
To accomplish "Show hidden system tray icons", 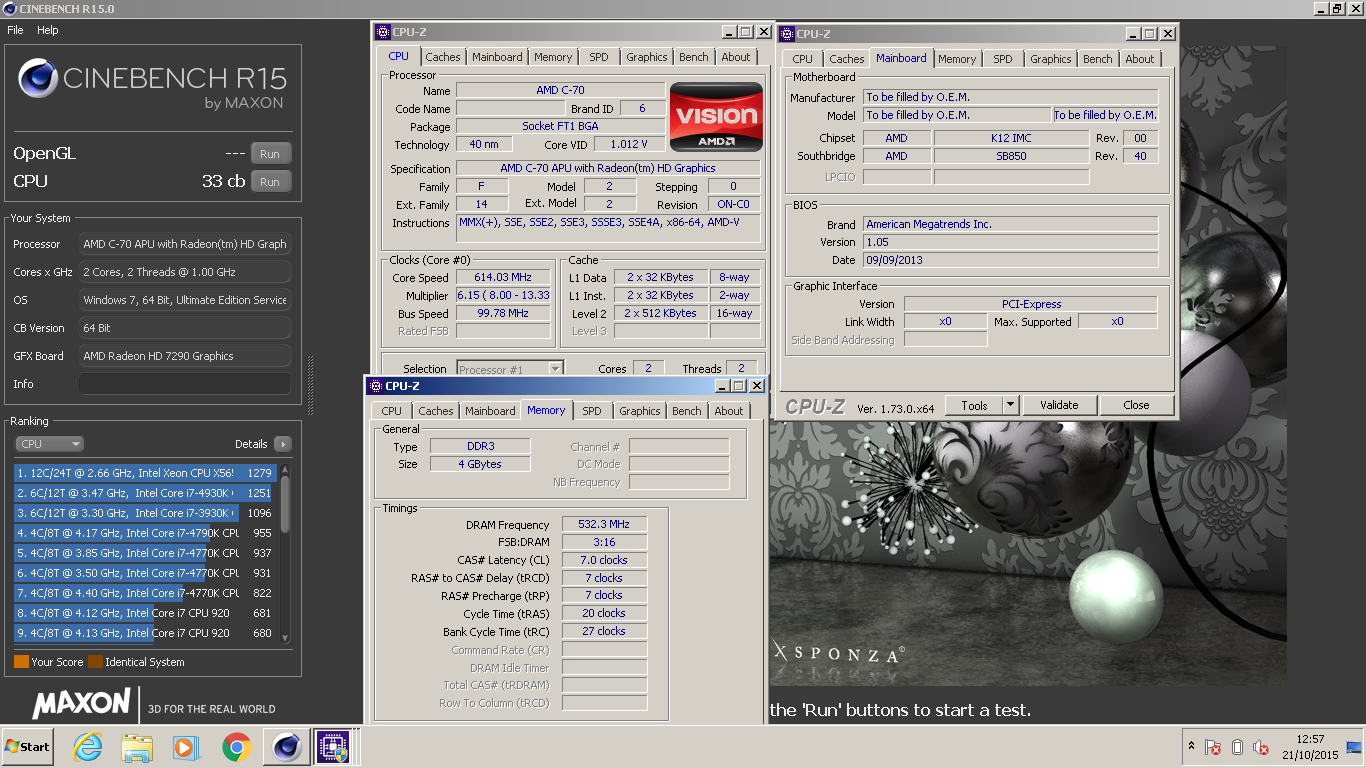I will point(1191,746).
